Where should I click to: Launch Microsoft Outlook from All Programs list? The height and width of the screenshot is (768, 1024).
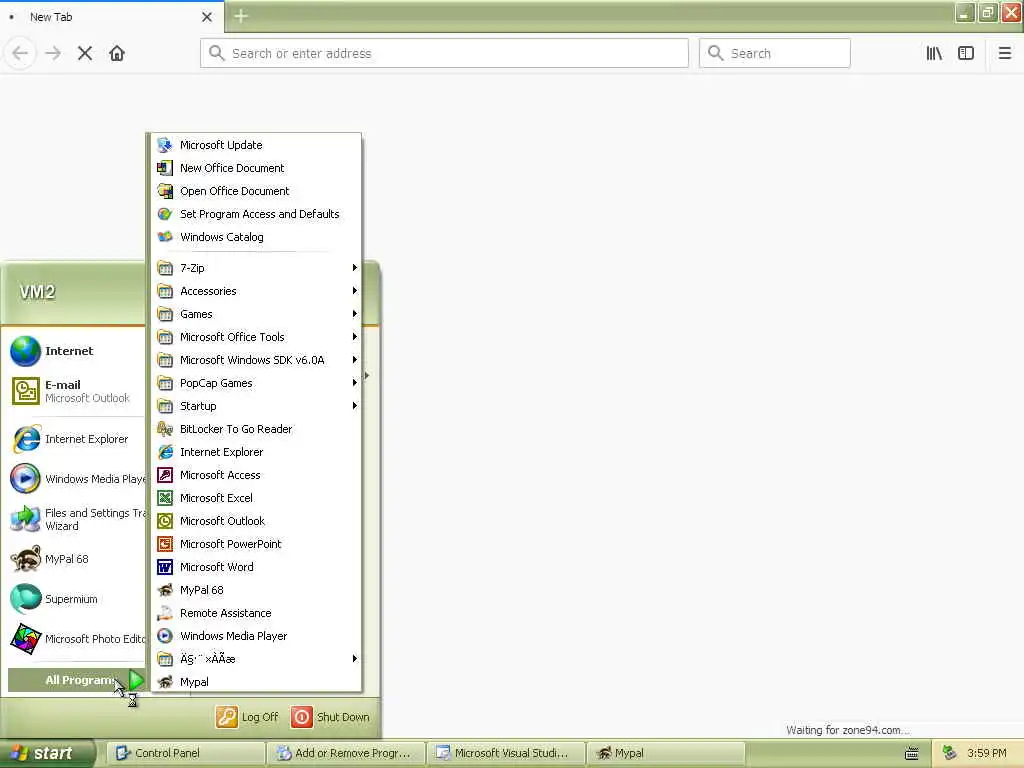click(x=256, y=521)
